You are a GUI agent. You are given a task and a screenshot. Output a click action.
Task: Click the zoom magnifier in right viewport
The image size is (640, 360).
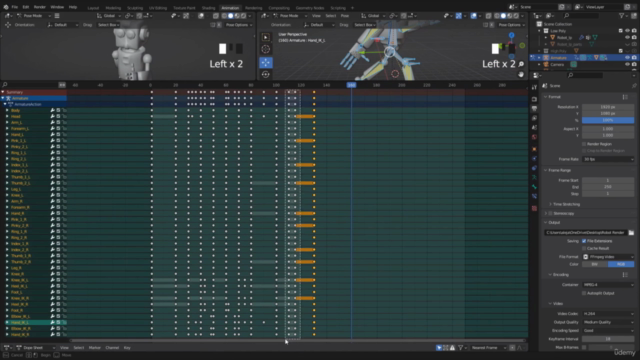pos(521,64)
